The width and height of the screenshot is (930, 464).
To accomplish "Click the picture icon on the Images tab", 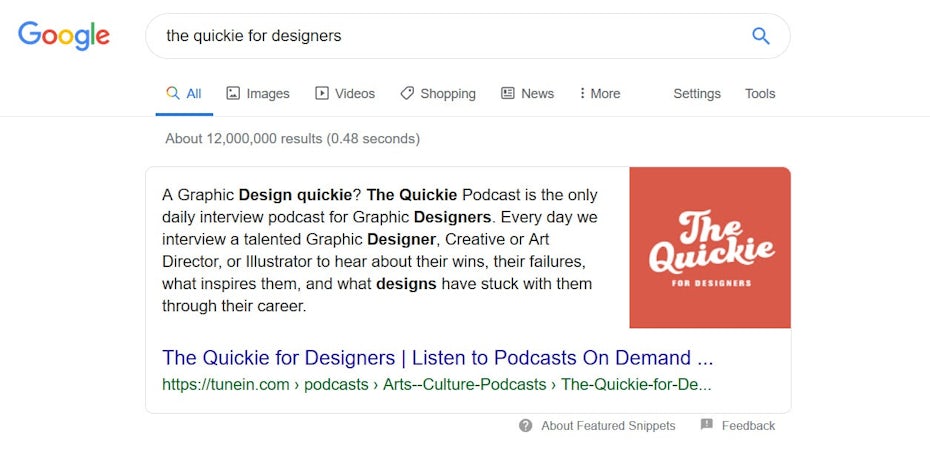I will pos(233,93).
